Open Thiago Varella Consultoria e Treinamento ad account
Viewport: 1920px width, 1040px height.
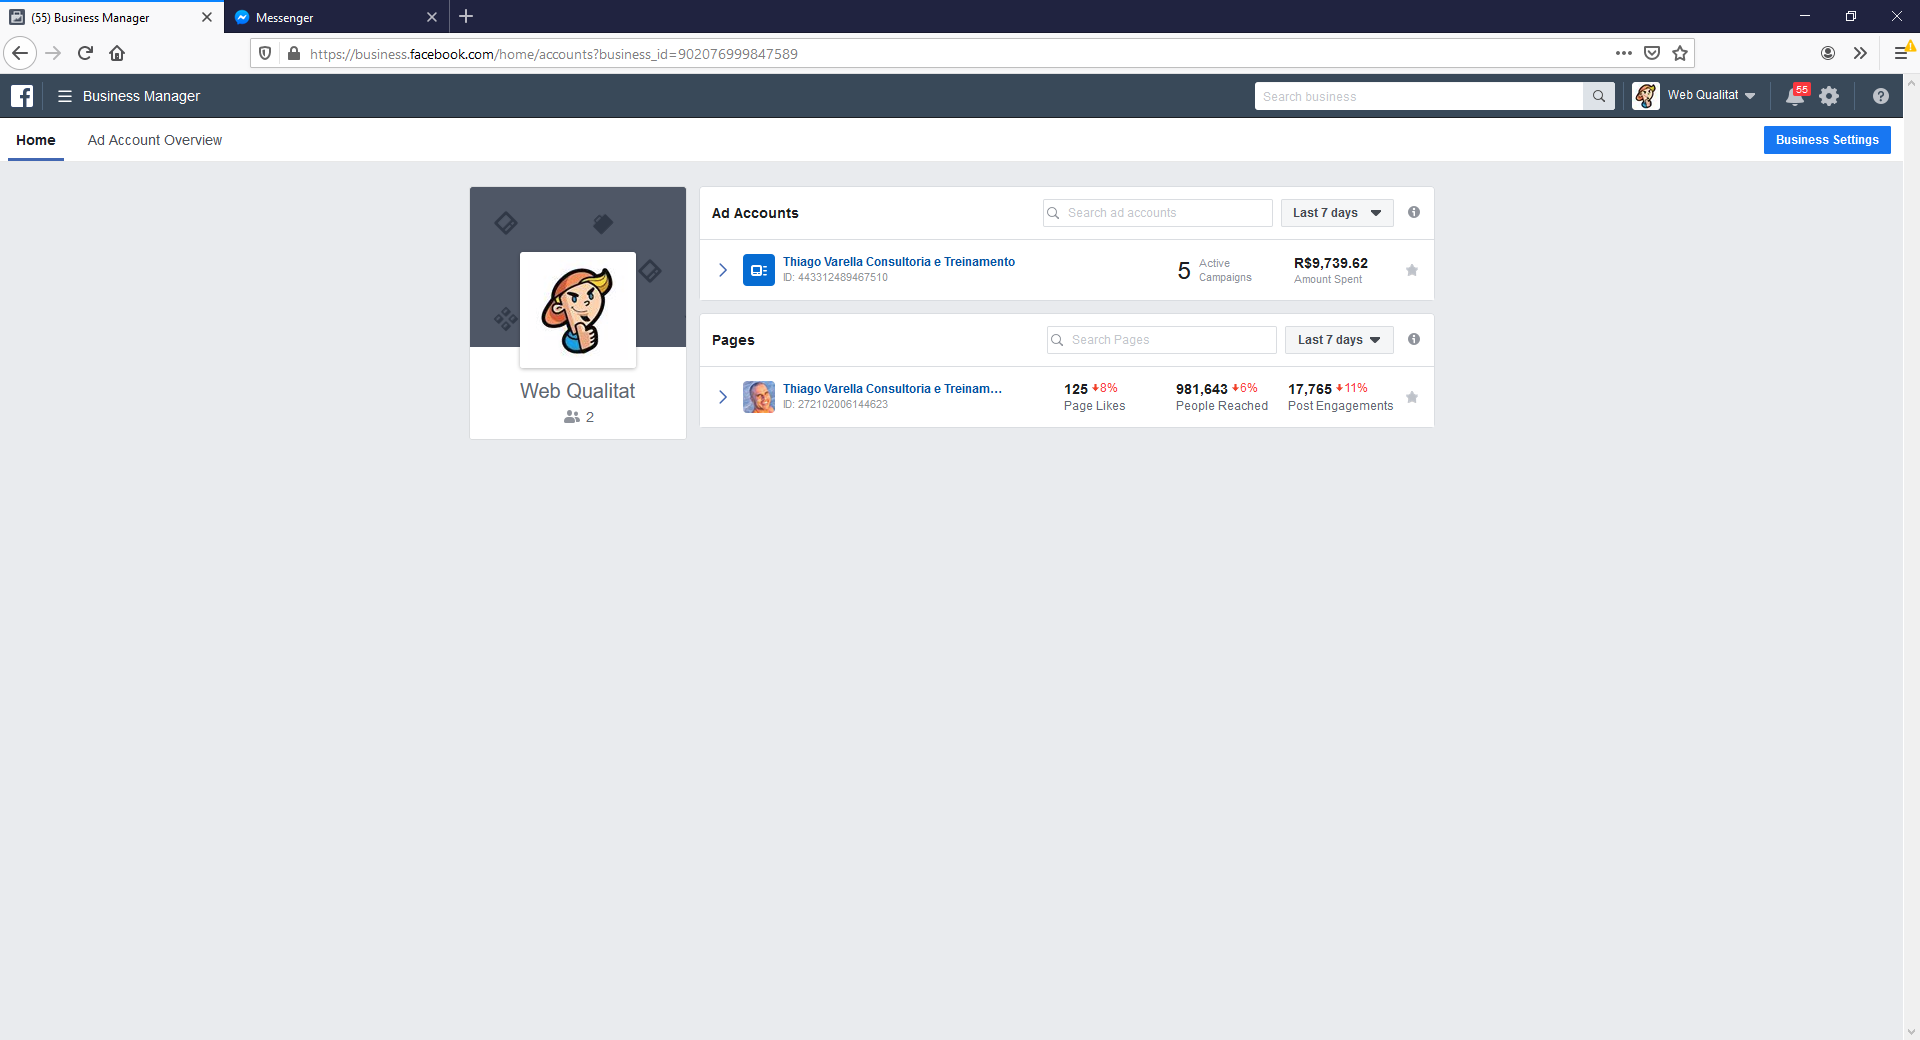tap(899, 262)
